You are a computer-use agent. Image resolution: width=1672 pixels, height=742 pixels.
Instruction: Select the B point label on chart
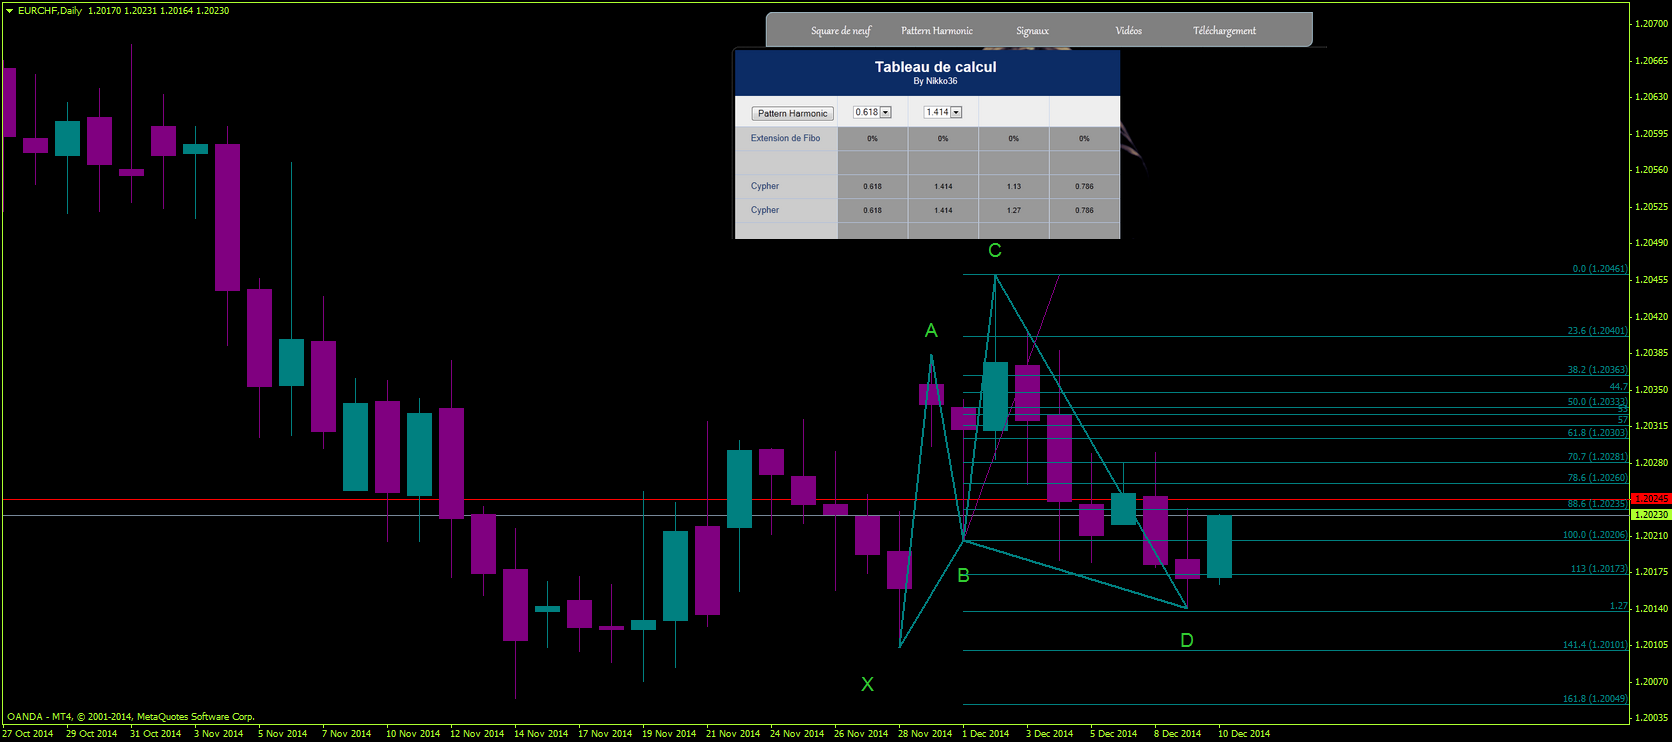pyautogui.click(x=963, y=575)
